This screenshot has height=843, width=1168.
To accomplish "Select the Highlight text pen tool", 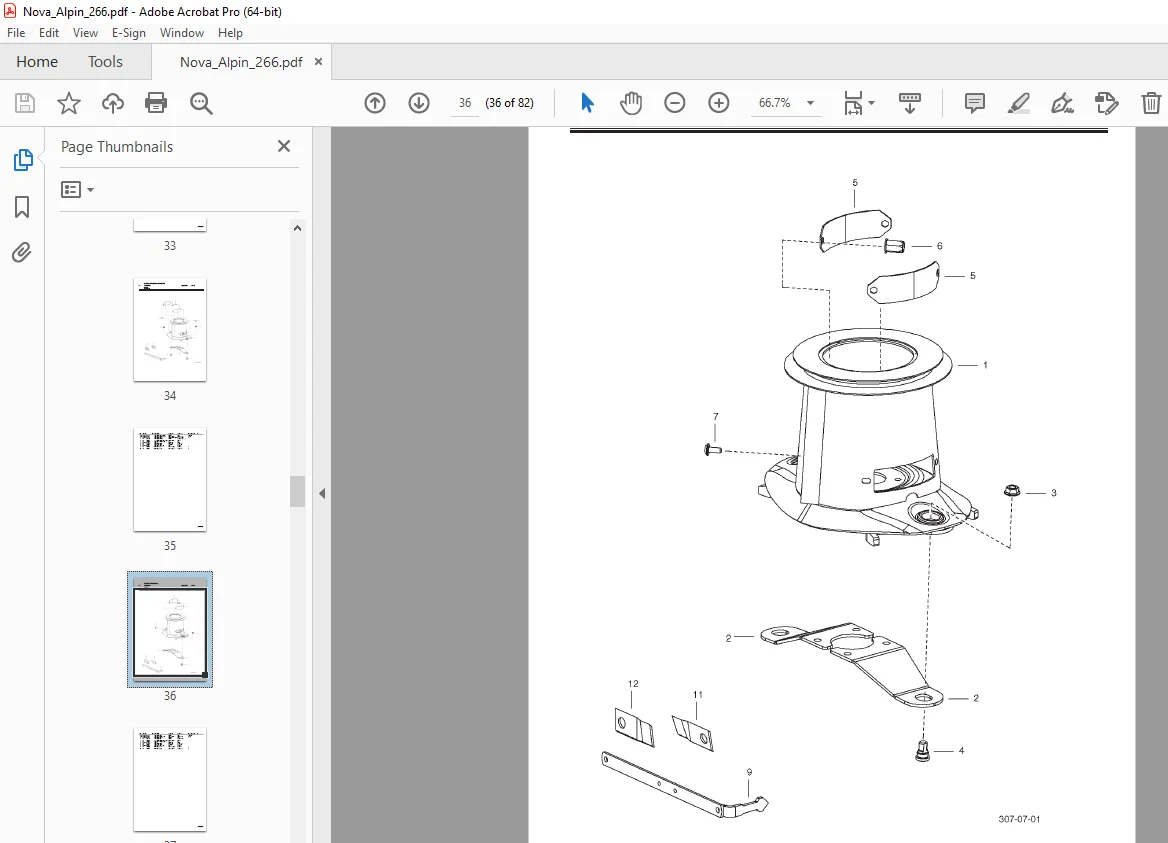I will pos(1018,103).
